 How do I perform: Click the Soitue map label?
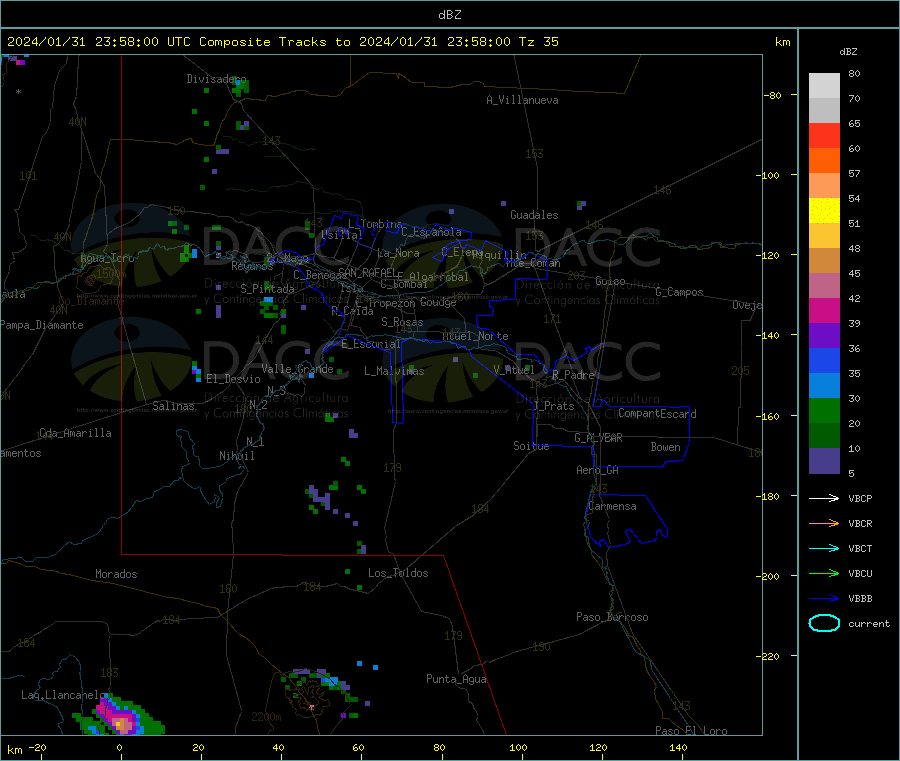tap(531, 446)
